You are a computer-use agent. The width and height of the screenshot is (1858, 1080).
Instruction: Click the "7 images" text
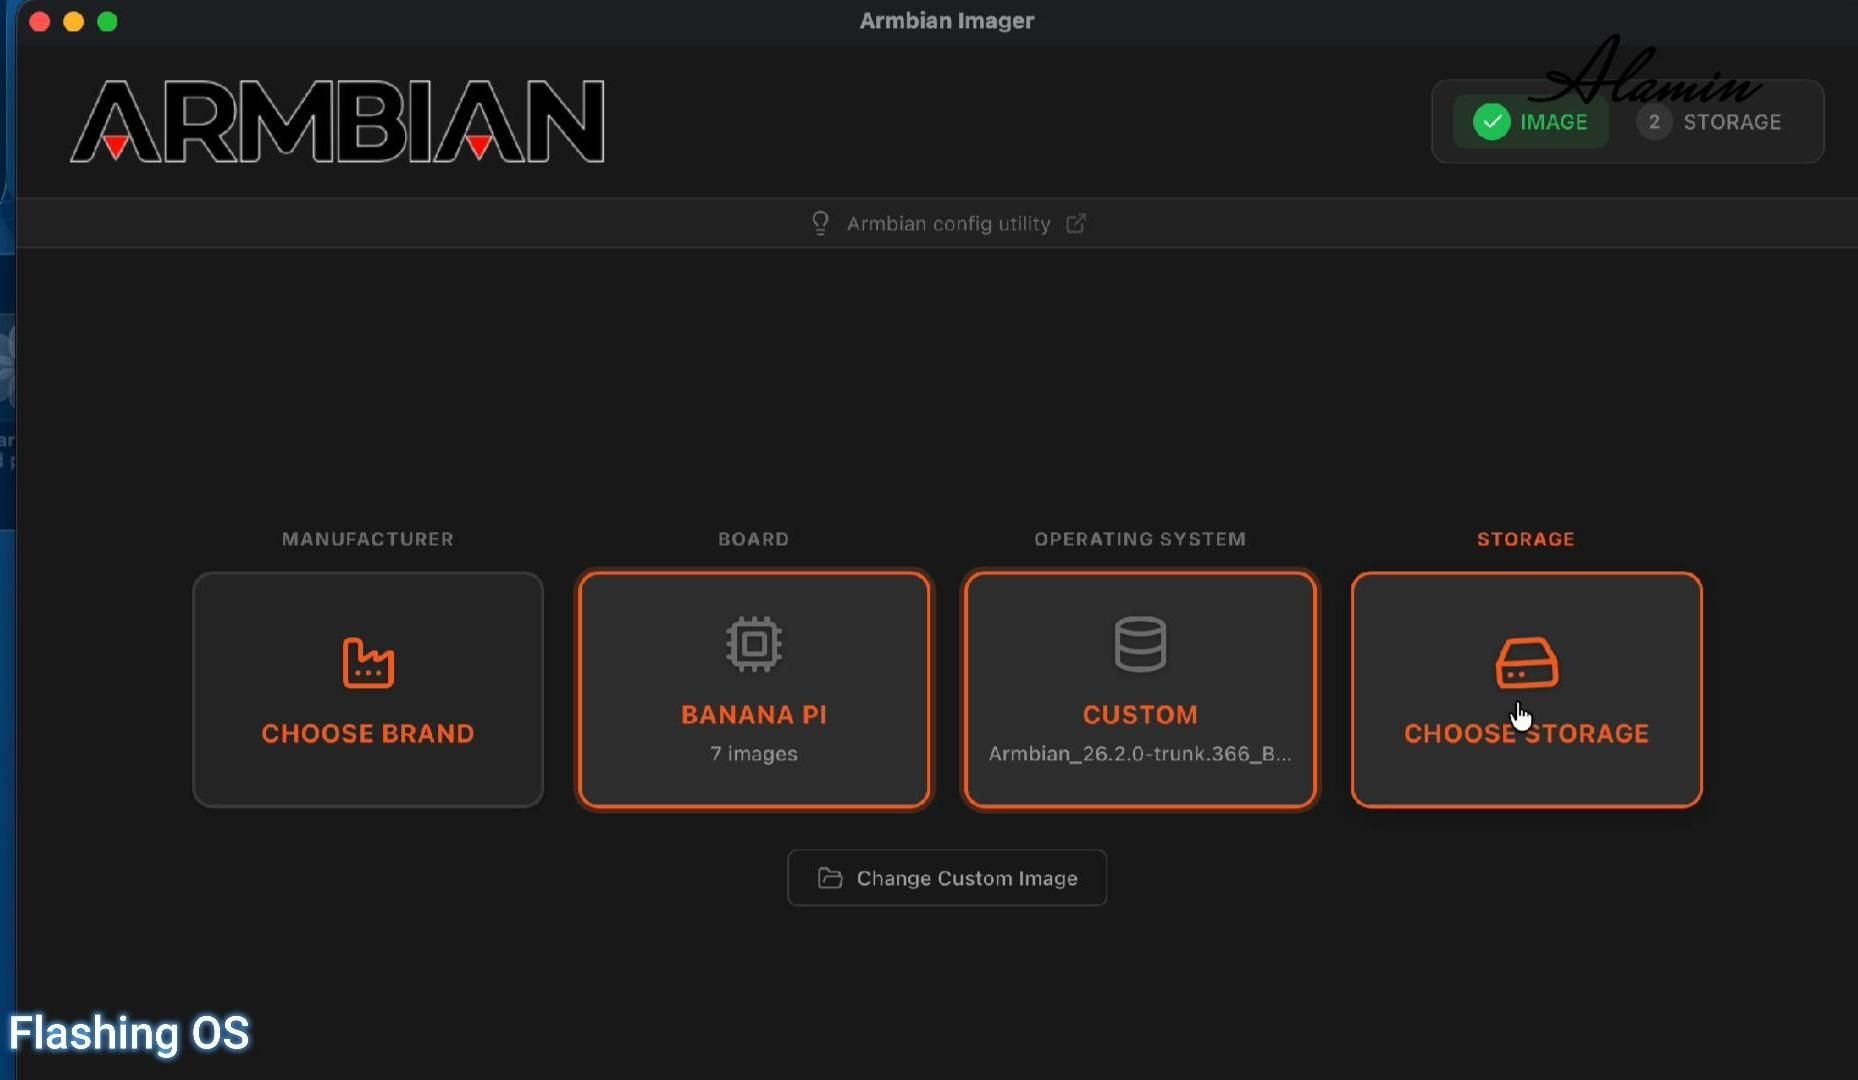pyautogui.click(x=754, y=753)
